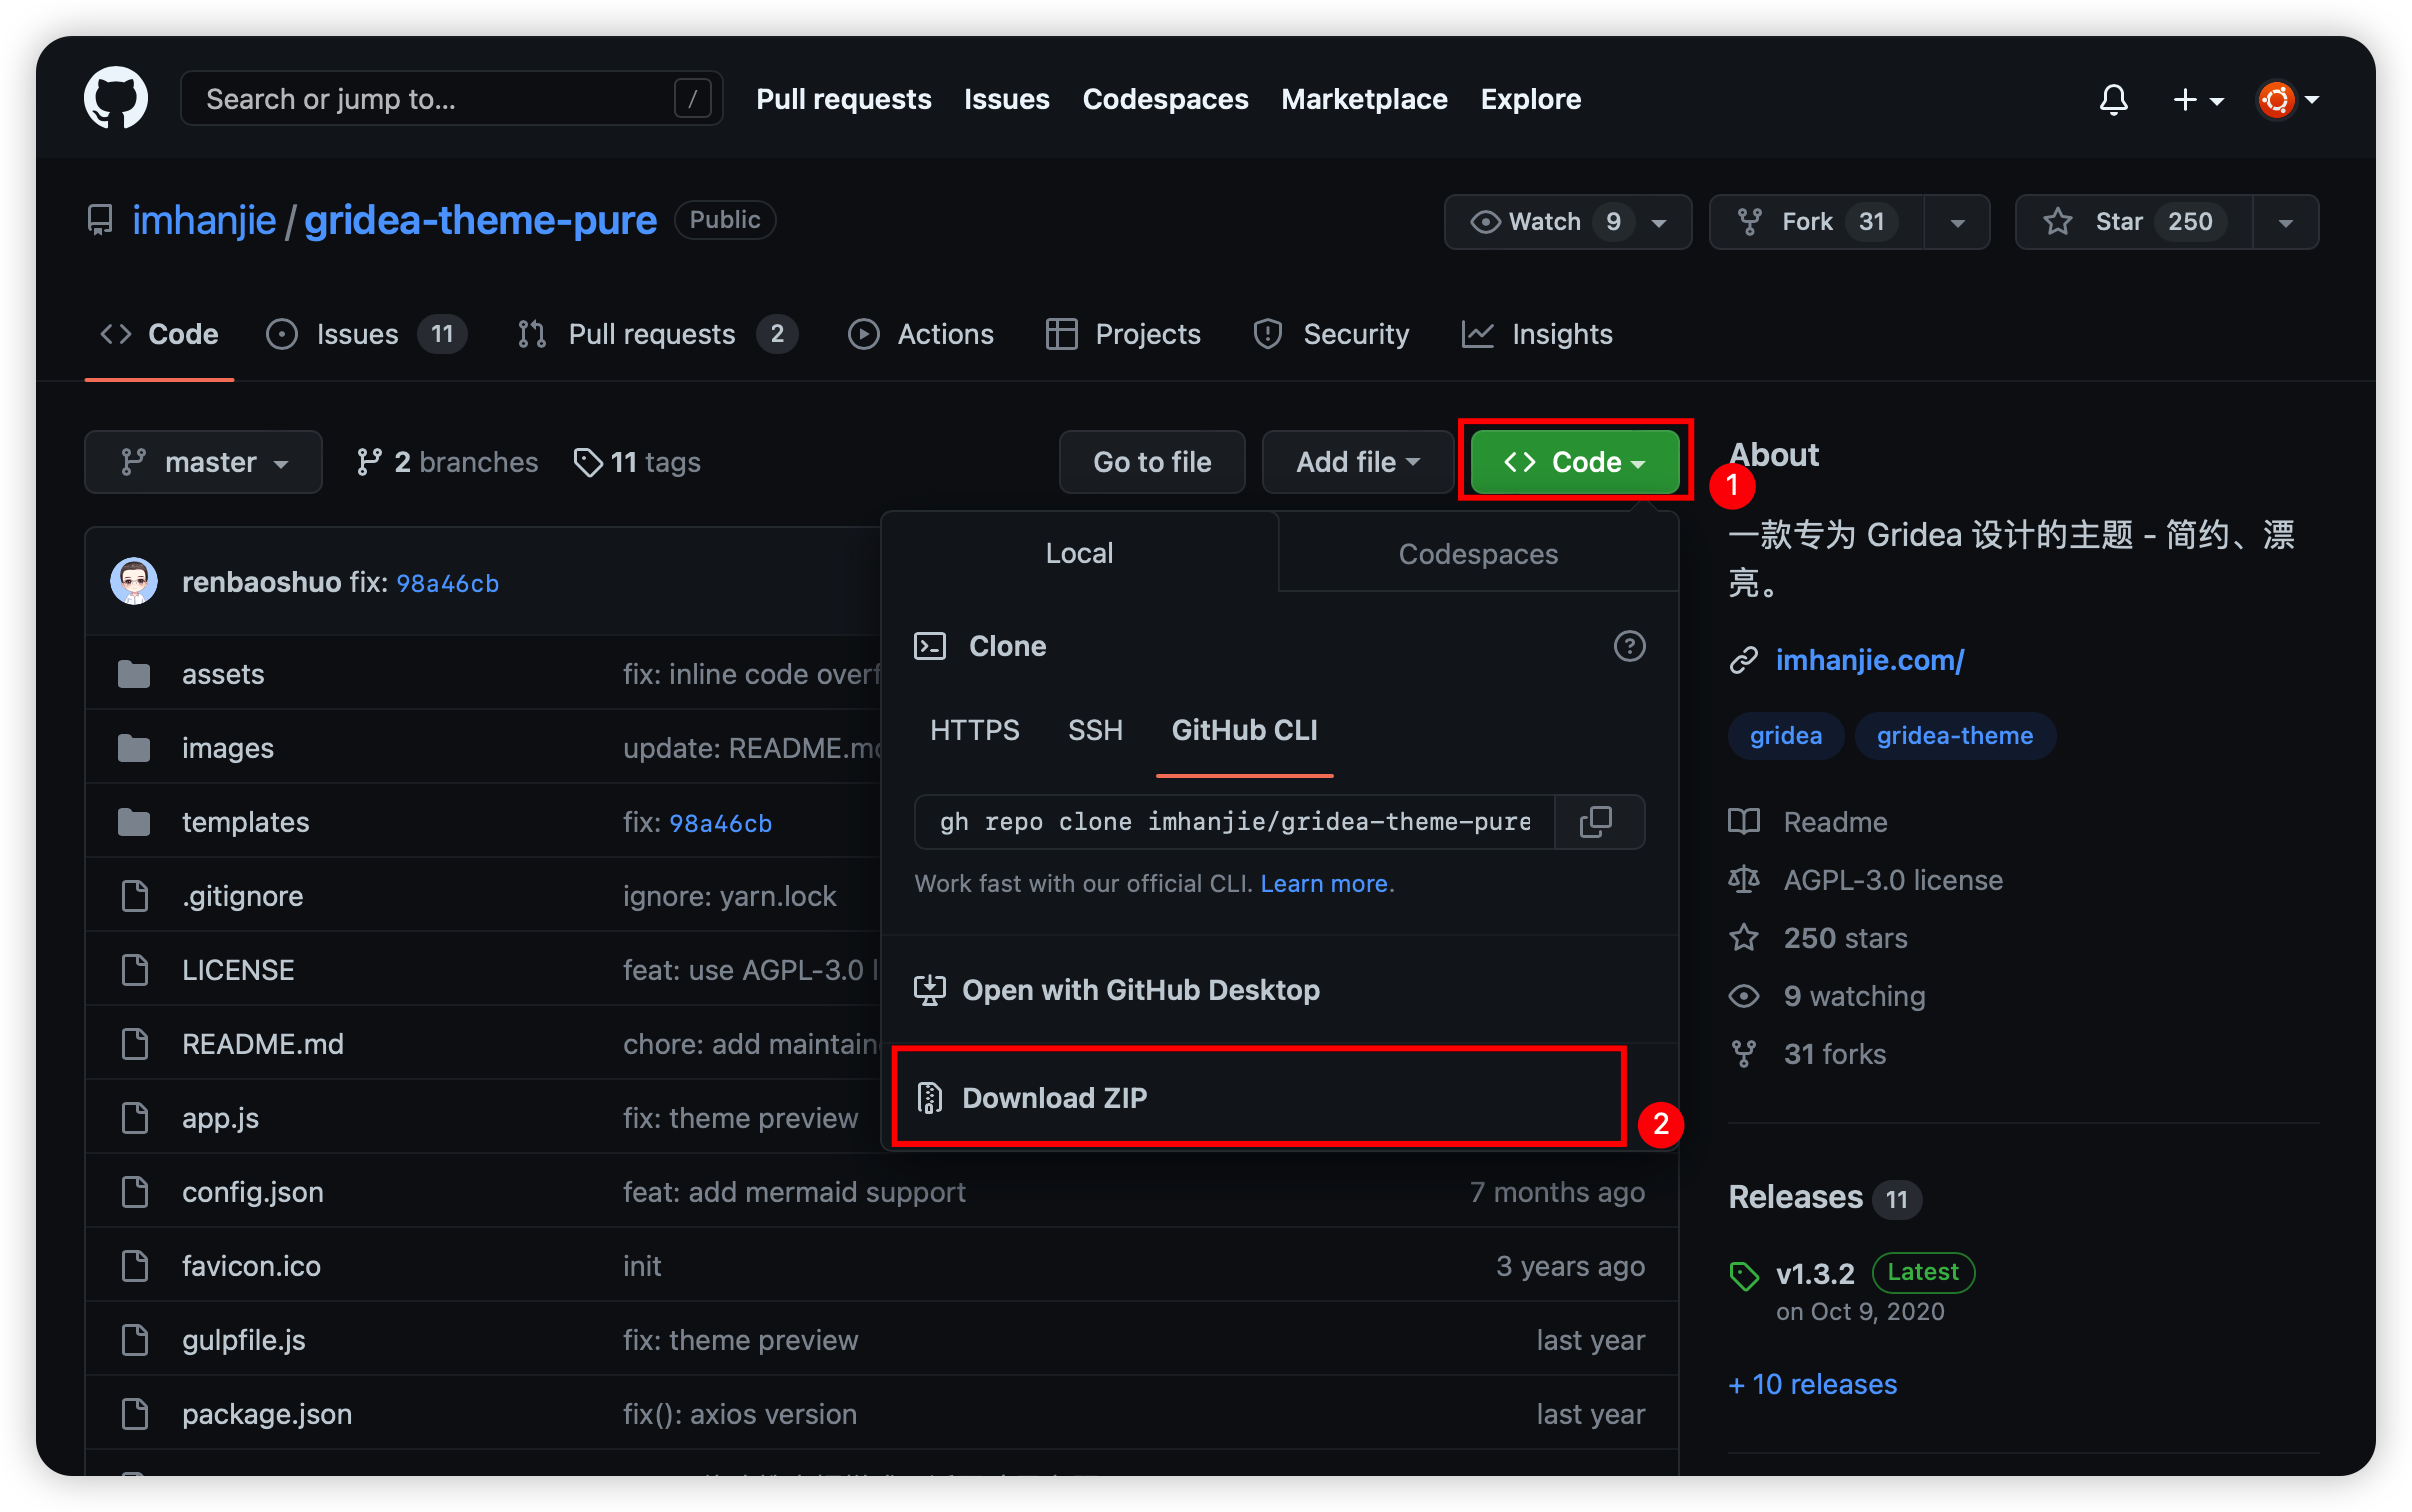
Task: Select the Local tab in Code popup
Action: (x=1079, y=553)
